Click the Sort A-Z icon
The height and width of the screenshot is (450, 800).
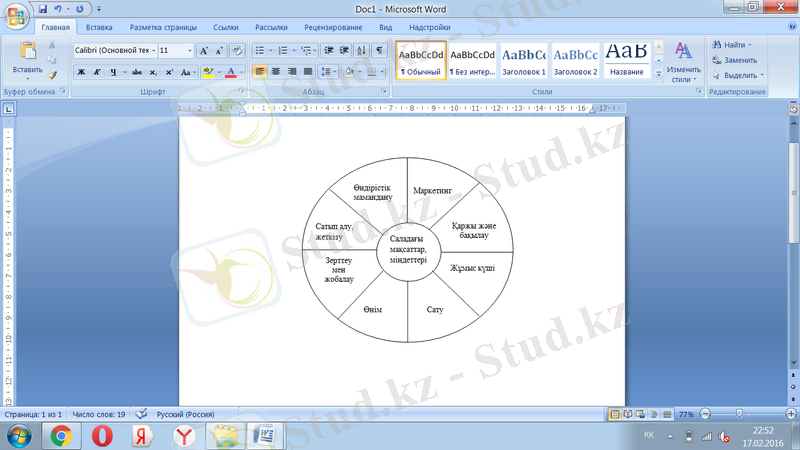click(360, 50)
